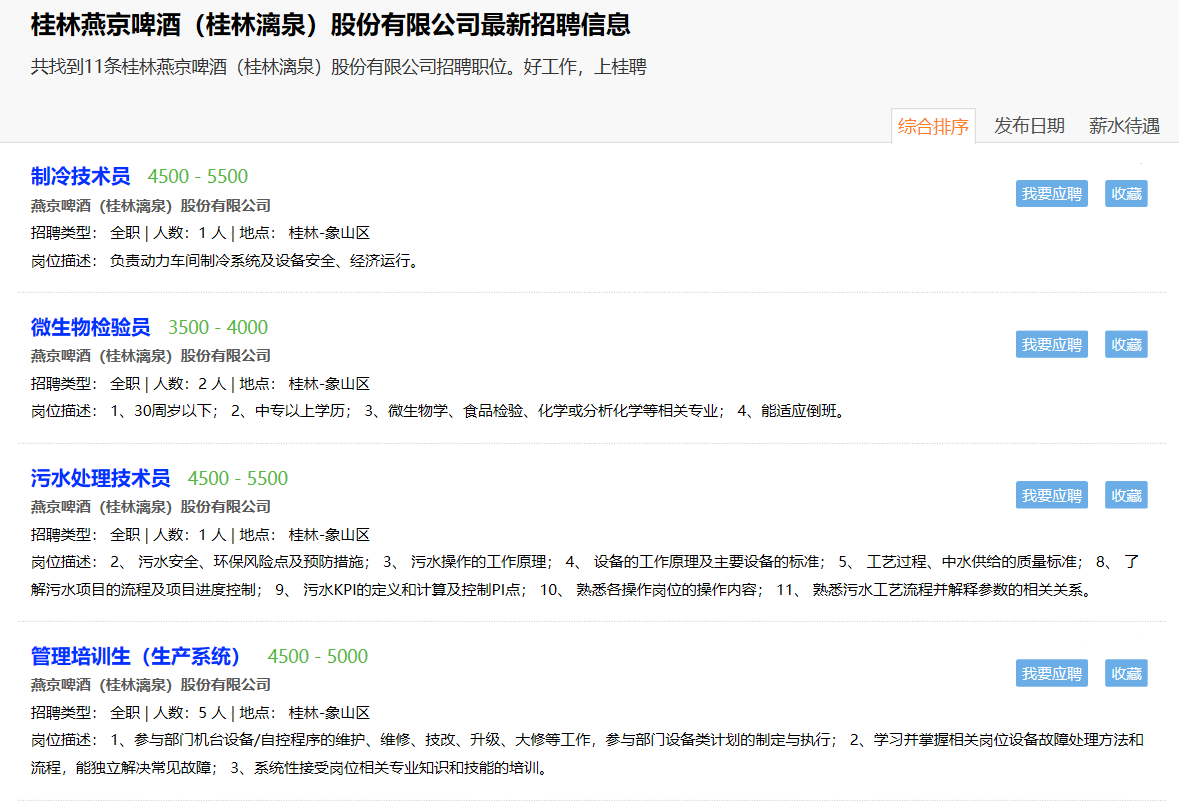Viewport: 1179px width, 807px height.
Task: Click the 人数: 2 人 details line
Action: pos(201,384)
